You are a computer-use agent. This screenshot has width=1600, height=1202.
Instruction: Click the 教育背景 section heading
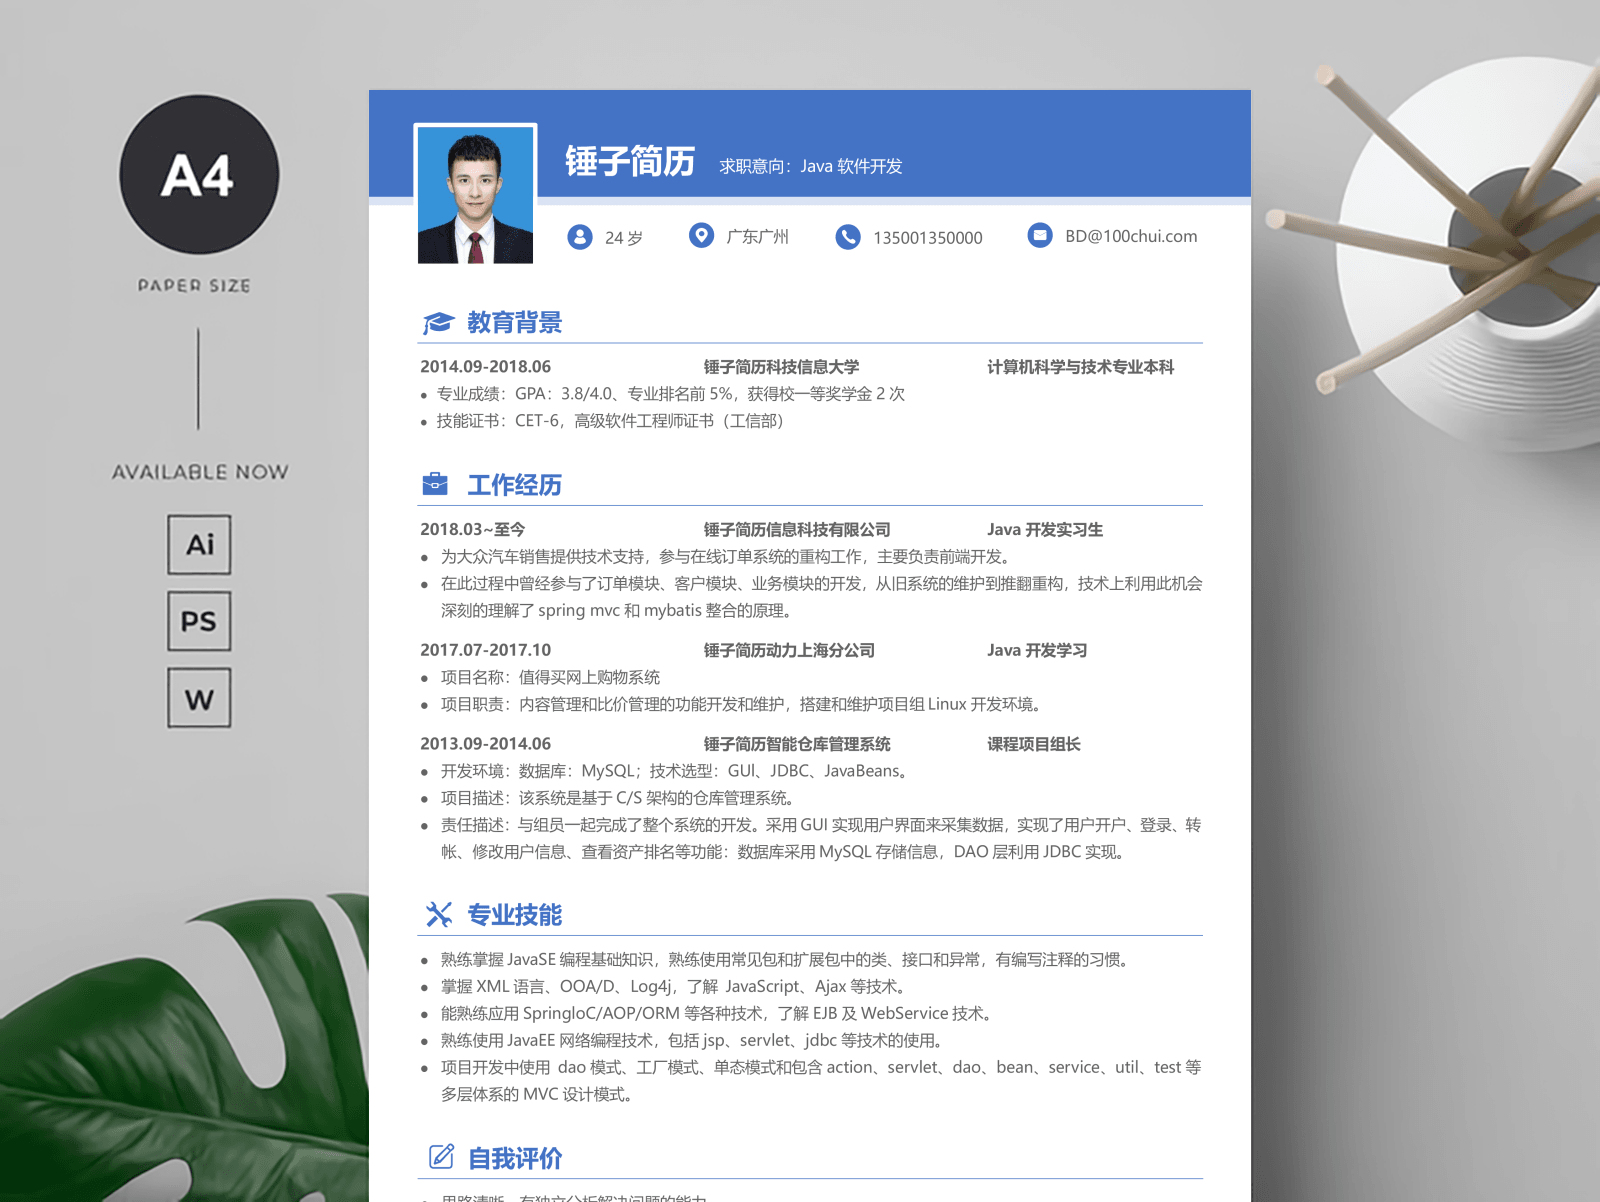514,323
